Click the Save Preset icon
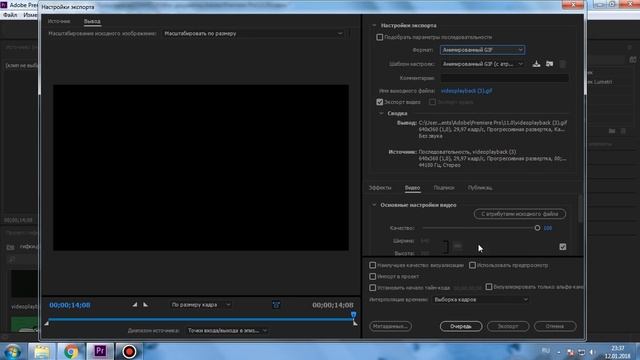 coord(536,64)
